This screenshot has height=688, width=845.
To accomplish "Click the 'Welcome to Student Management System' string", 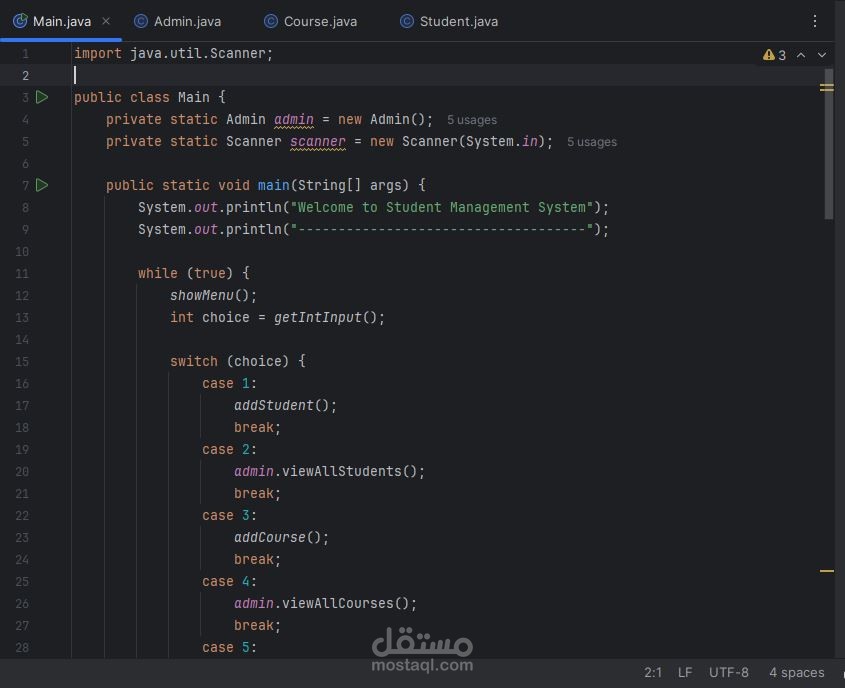I will [x=441, y=207].
